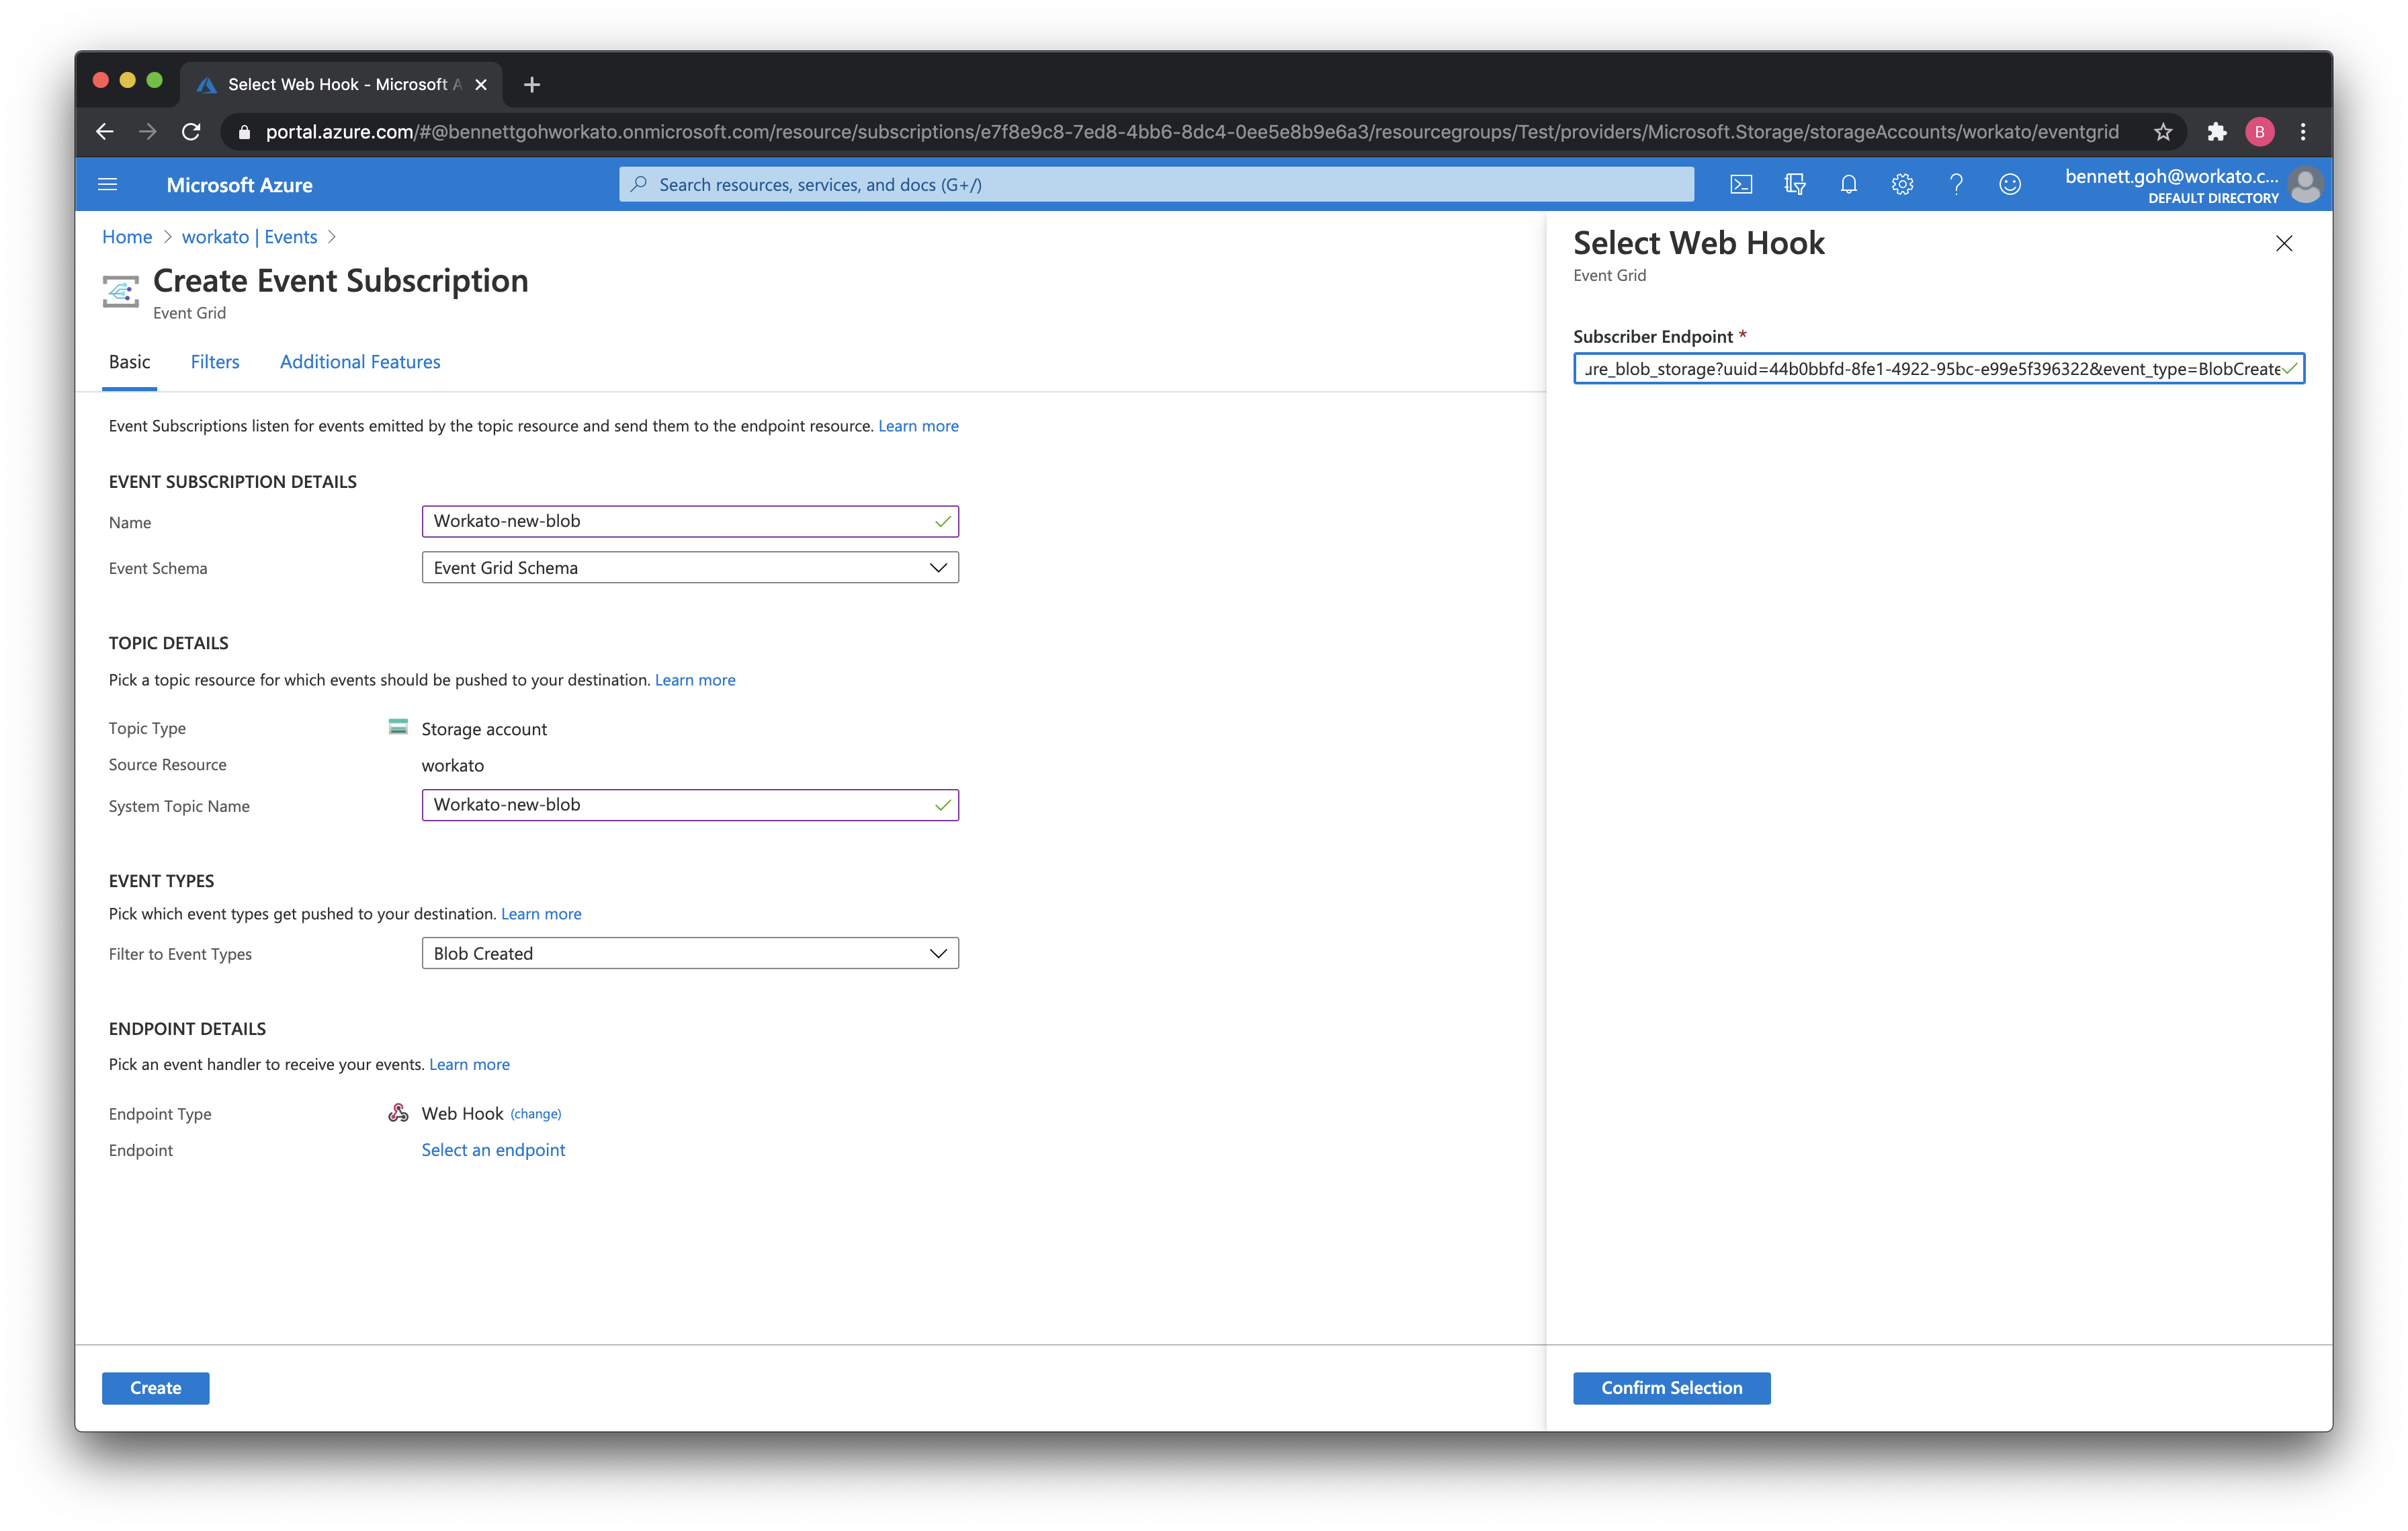Click the Confirm Selection button
The image size is (2408, 1531).
[x=1671, y=1388]
